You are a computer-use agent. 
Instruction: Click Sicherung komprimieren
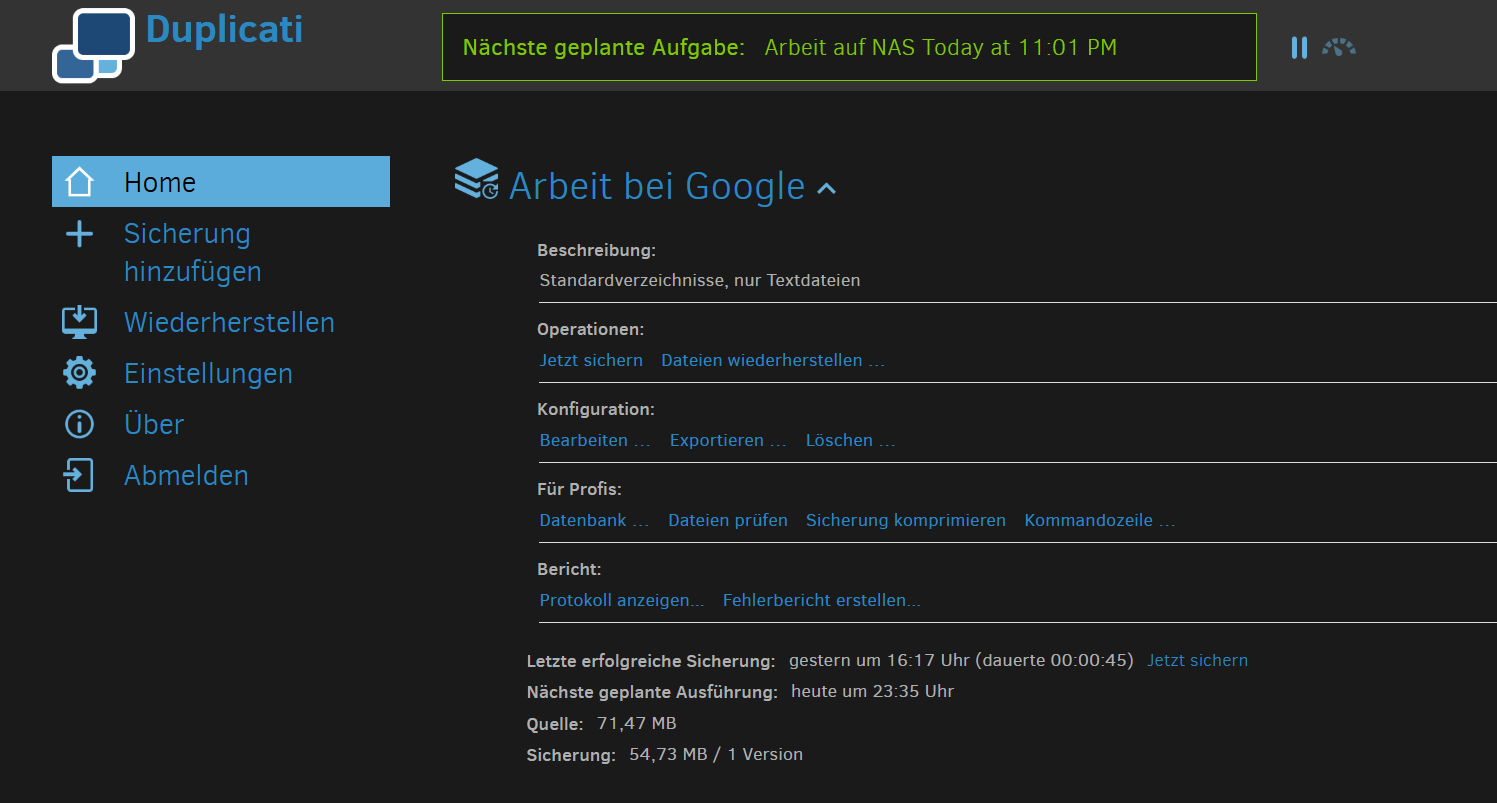pos(906,520)
